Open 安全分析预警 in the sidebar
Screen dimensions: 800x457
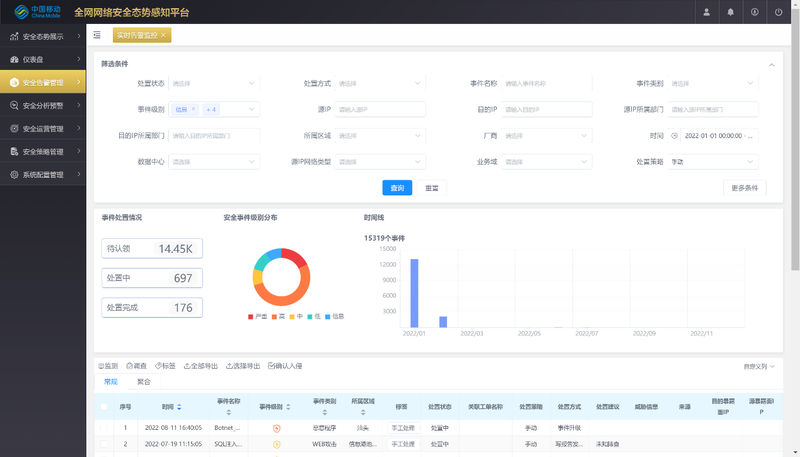tap(43, 105)
